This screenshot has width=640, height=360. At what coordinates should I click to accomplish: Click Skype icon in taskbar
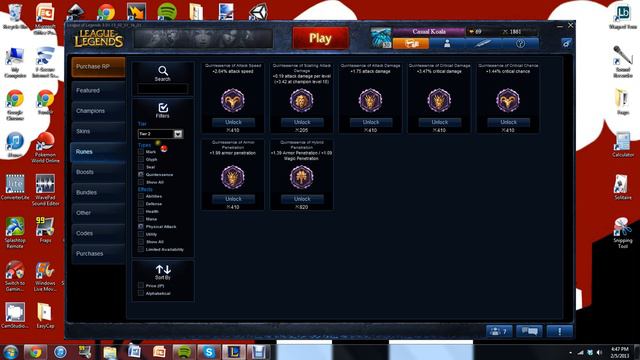pos(209,351)
